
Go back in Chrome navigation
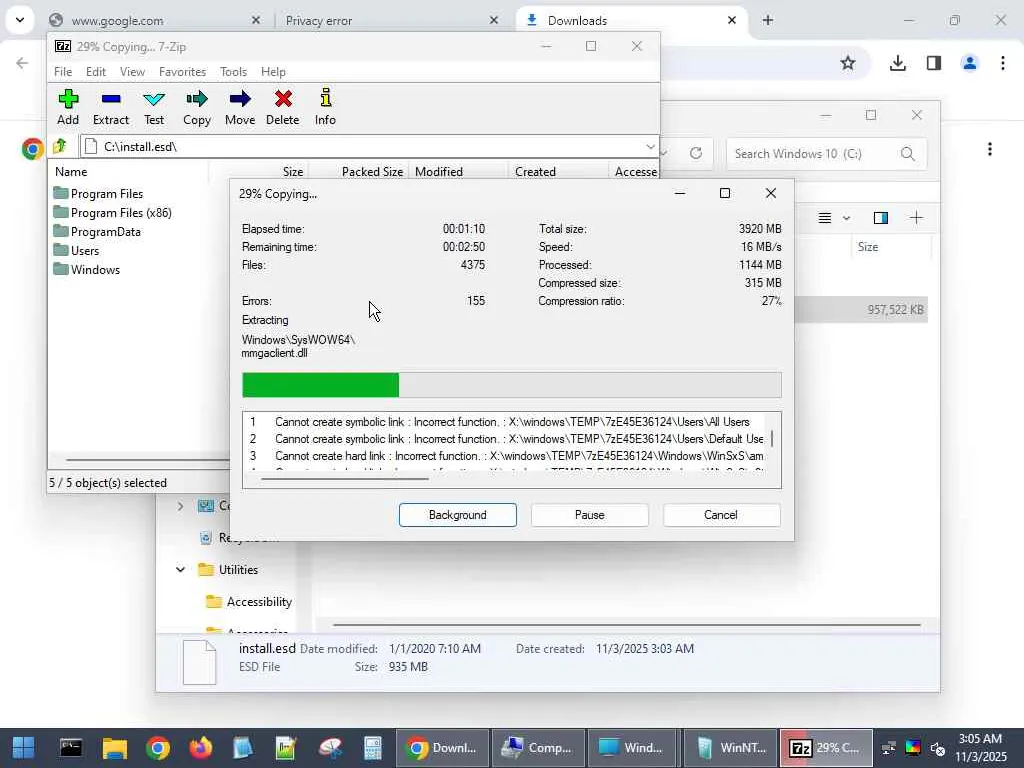(22, 63)
